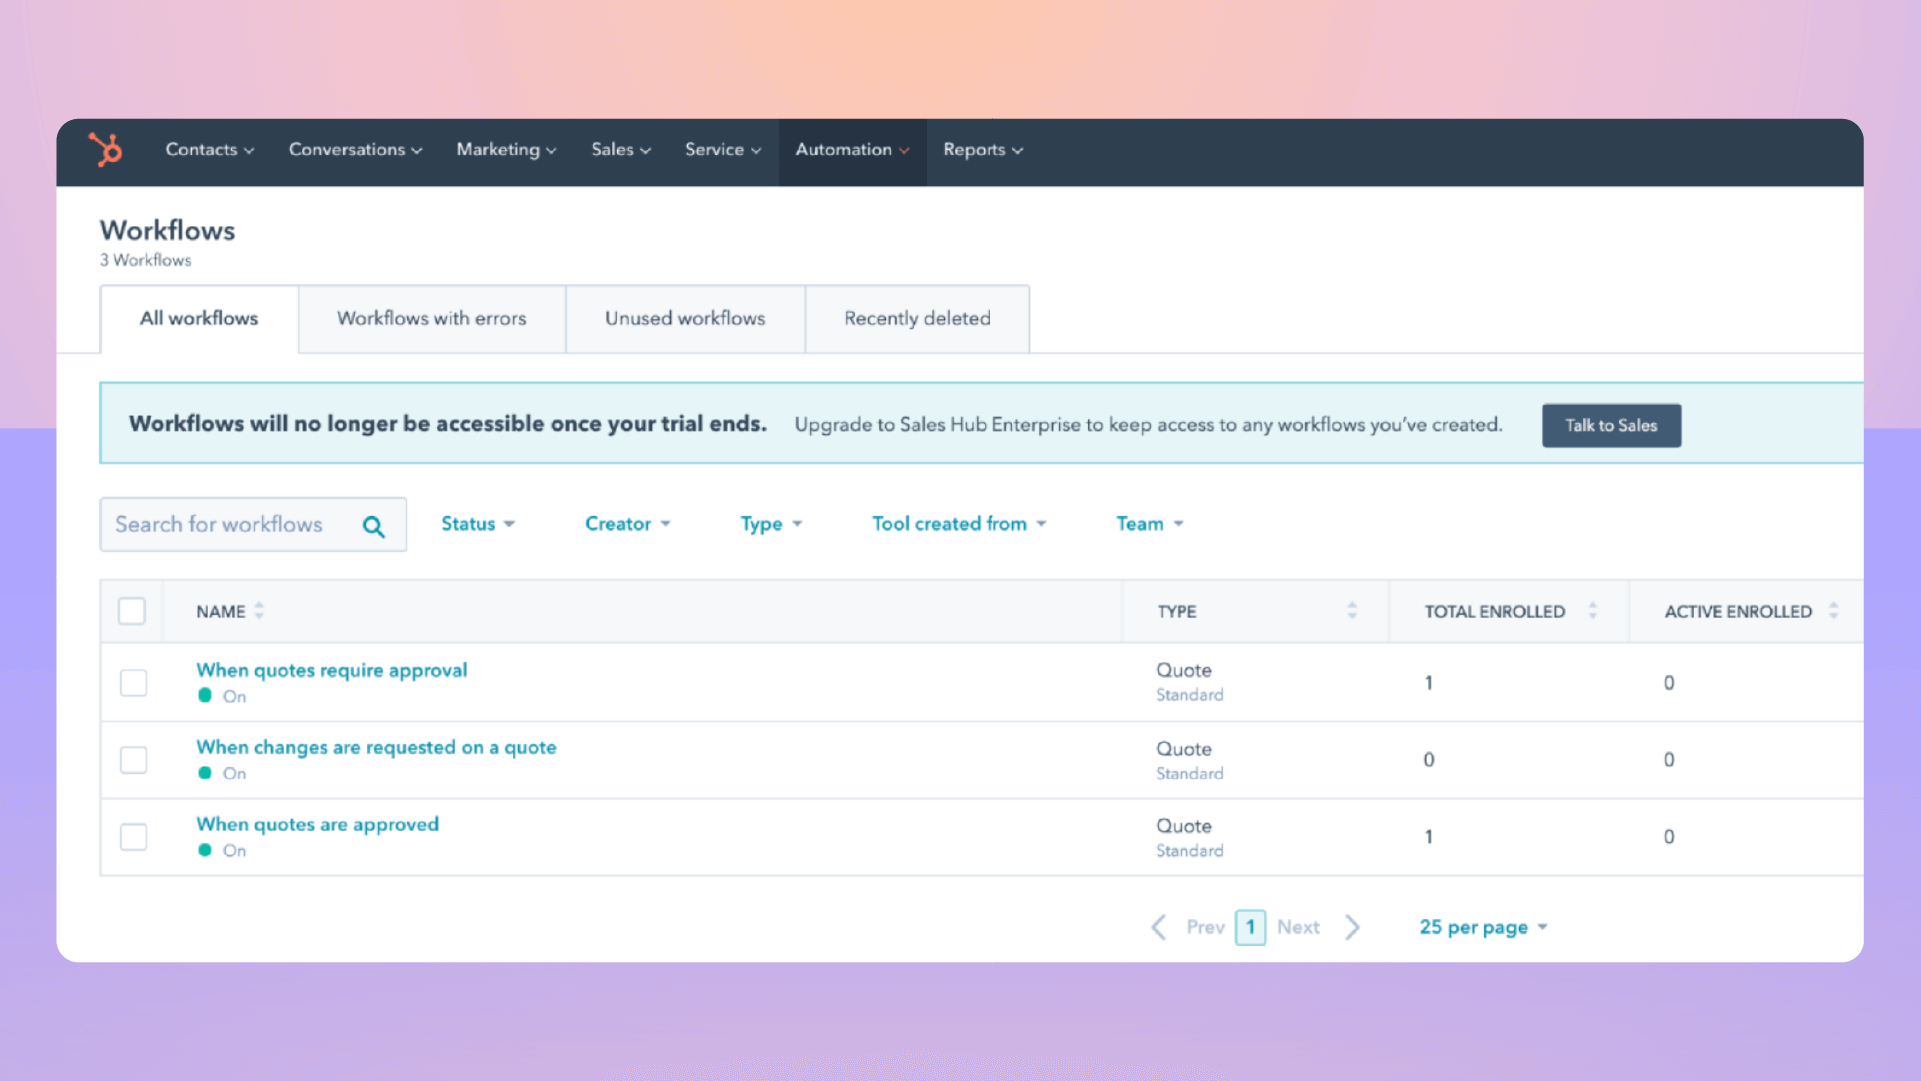Open the Contacts navigation menu
Image resolution: width=1921 pixels, height=1081 pixels.
click(x=206, y=149)
